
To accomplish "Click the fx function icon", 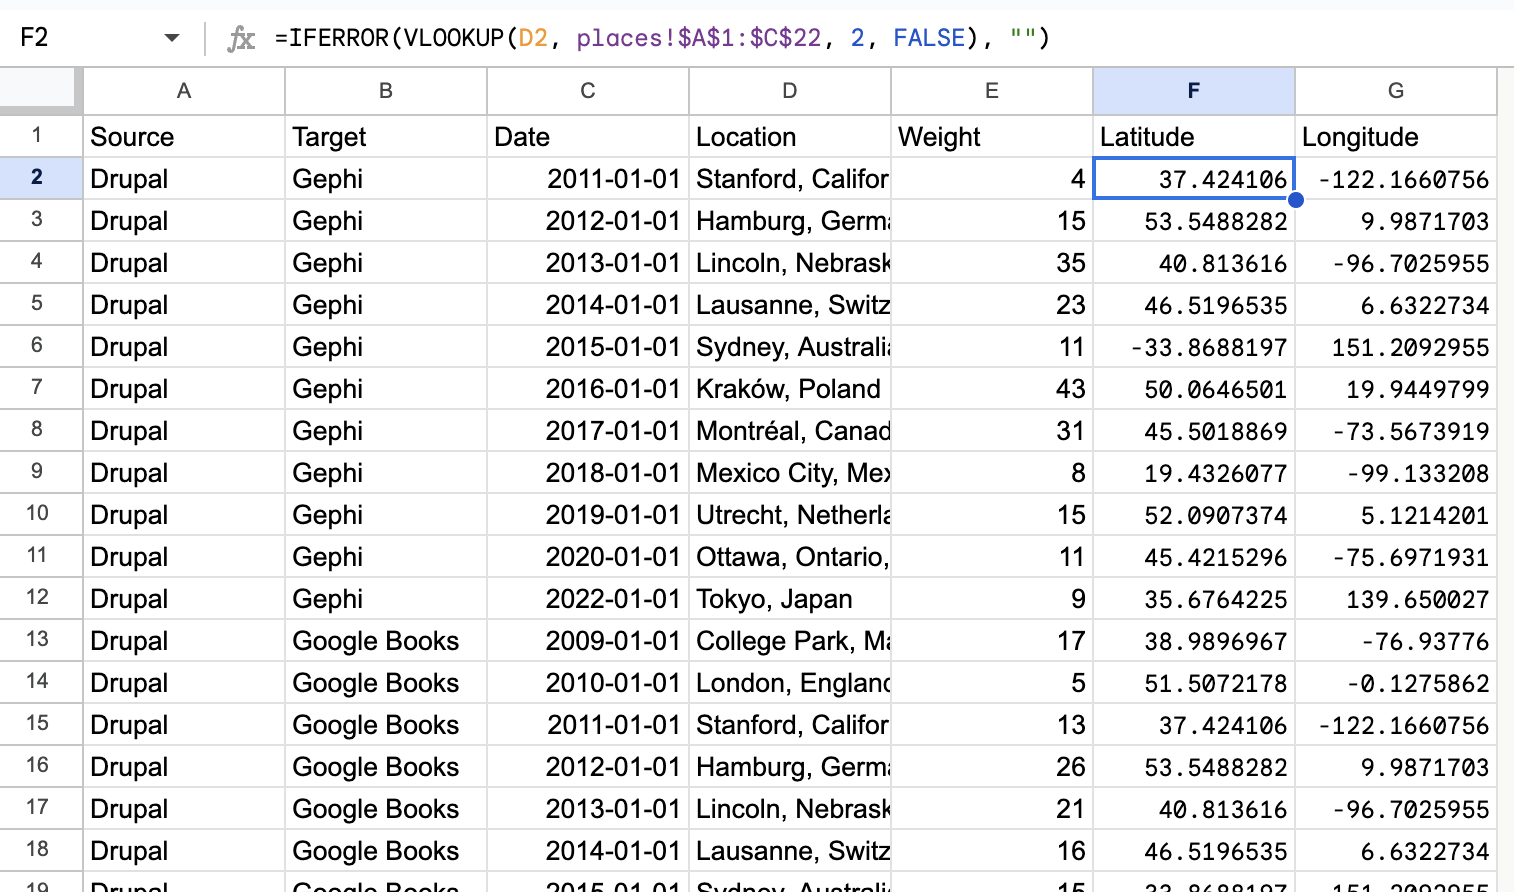I will tap(240, 38).
